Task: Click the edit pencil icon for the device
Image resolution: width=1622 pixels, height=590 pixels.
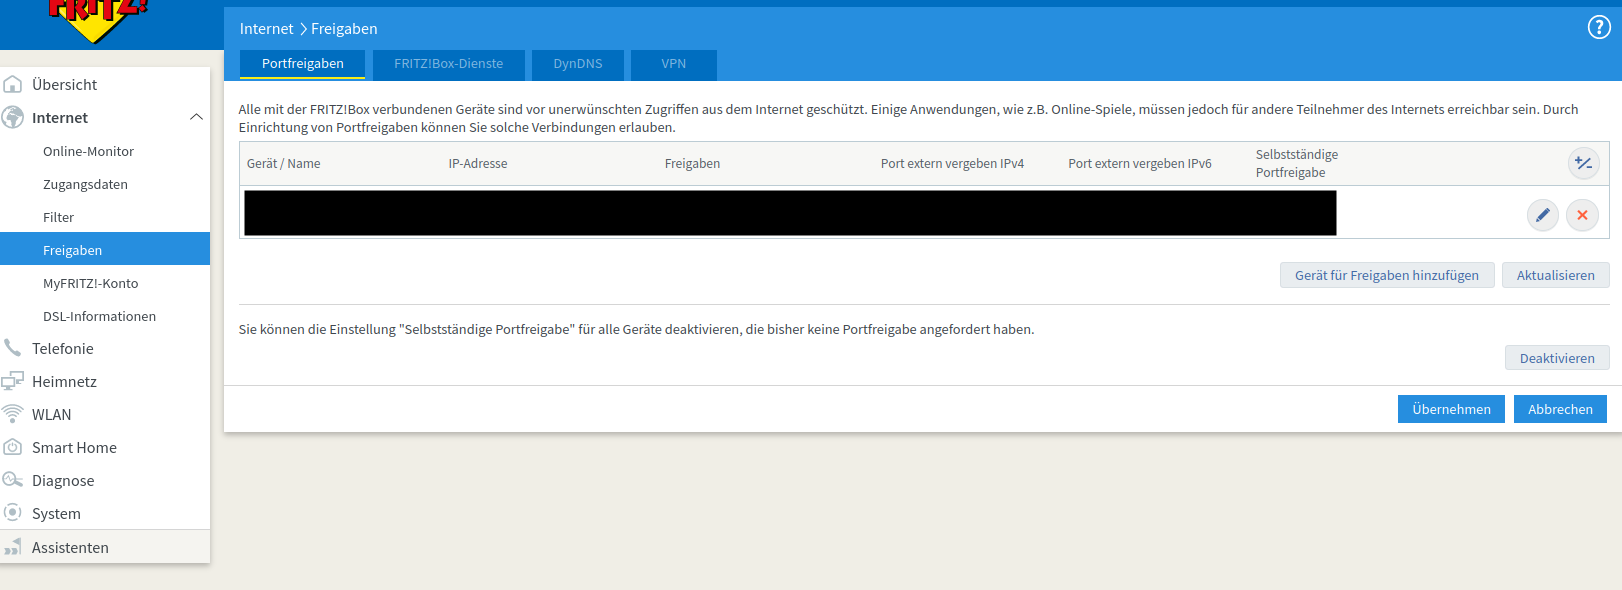Action: 1542,215
